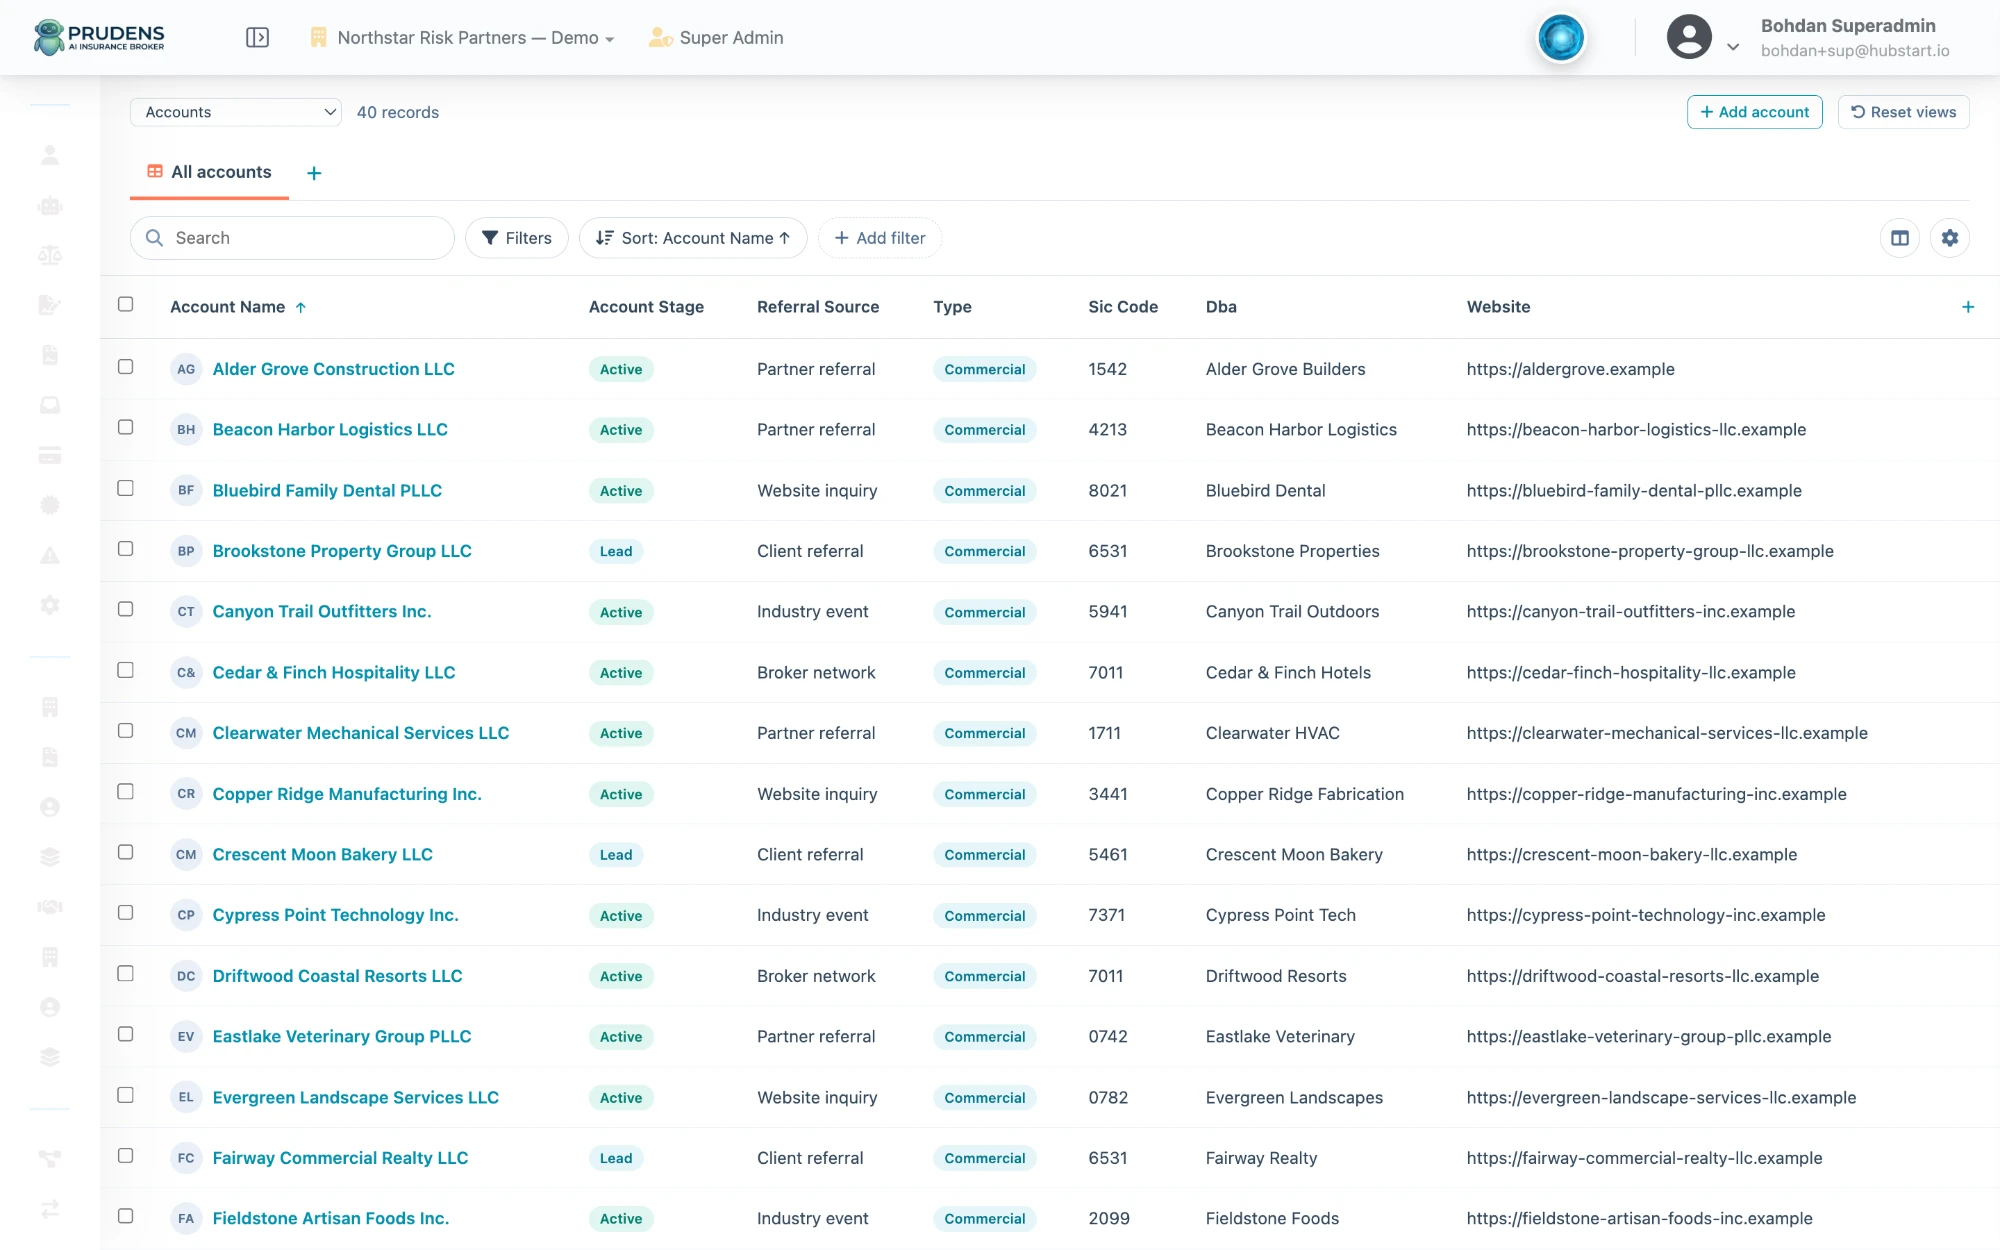Open the inbox tray sidebar icon

click(x=50, y=405)
